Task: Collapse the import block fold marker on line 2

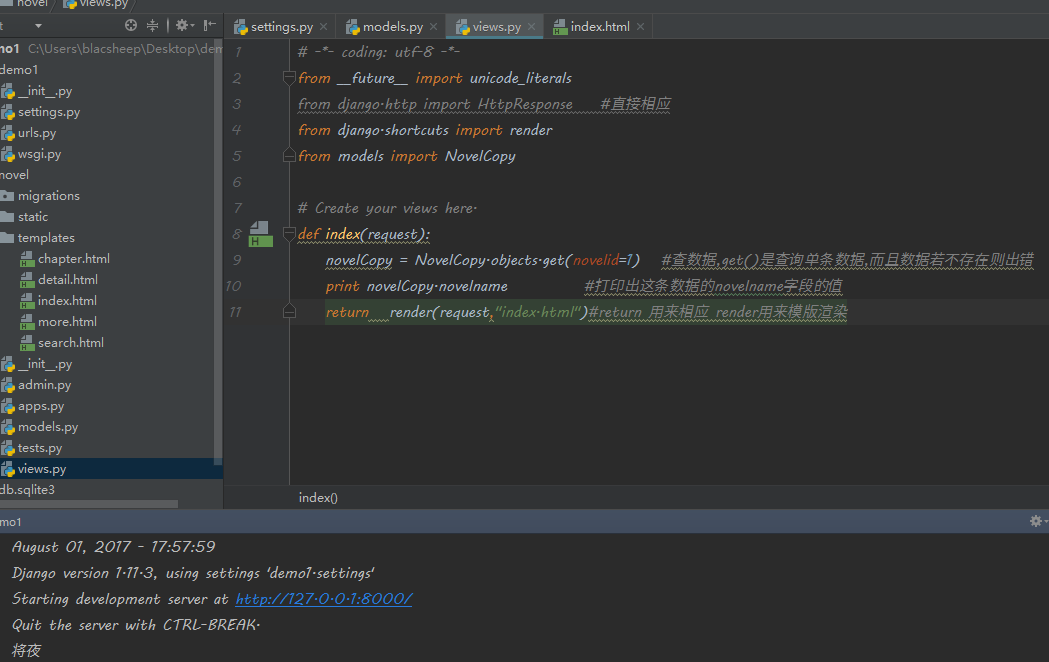Action: pyautogui.click(x=291, y=78)
